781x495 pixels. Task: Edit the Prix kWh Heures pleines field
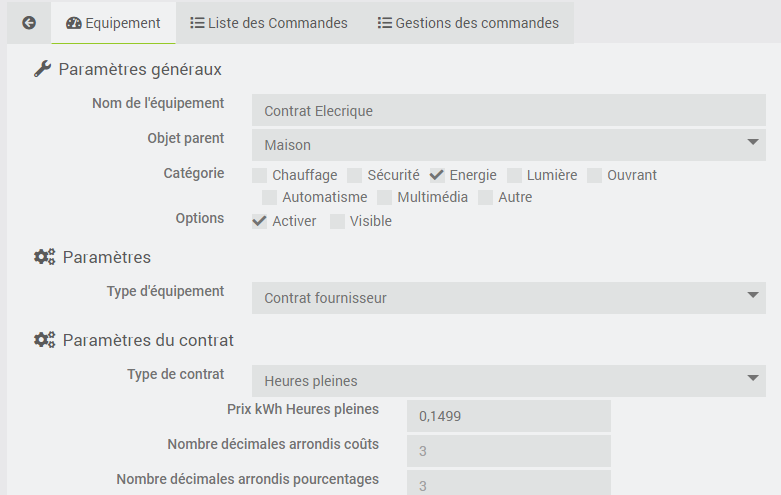point(508,416)
